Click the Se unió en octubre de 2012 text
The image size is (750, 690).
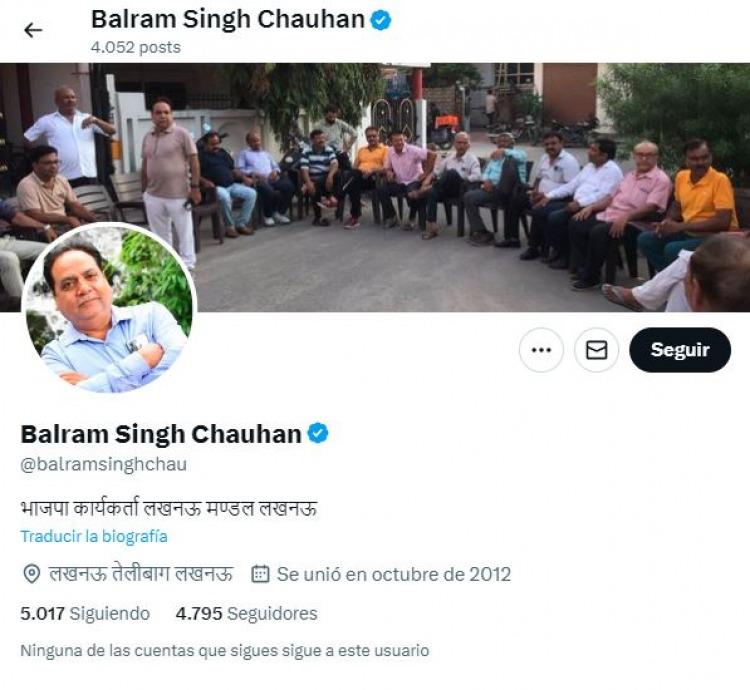point(394,574)
